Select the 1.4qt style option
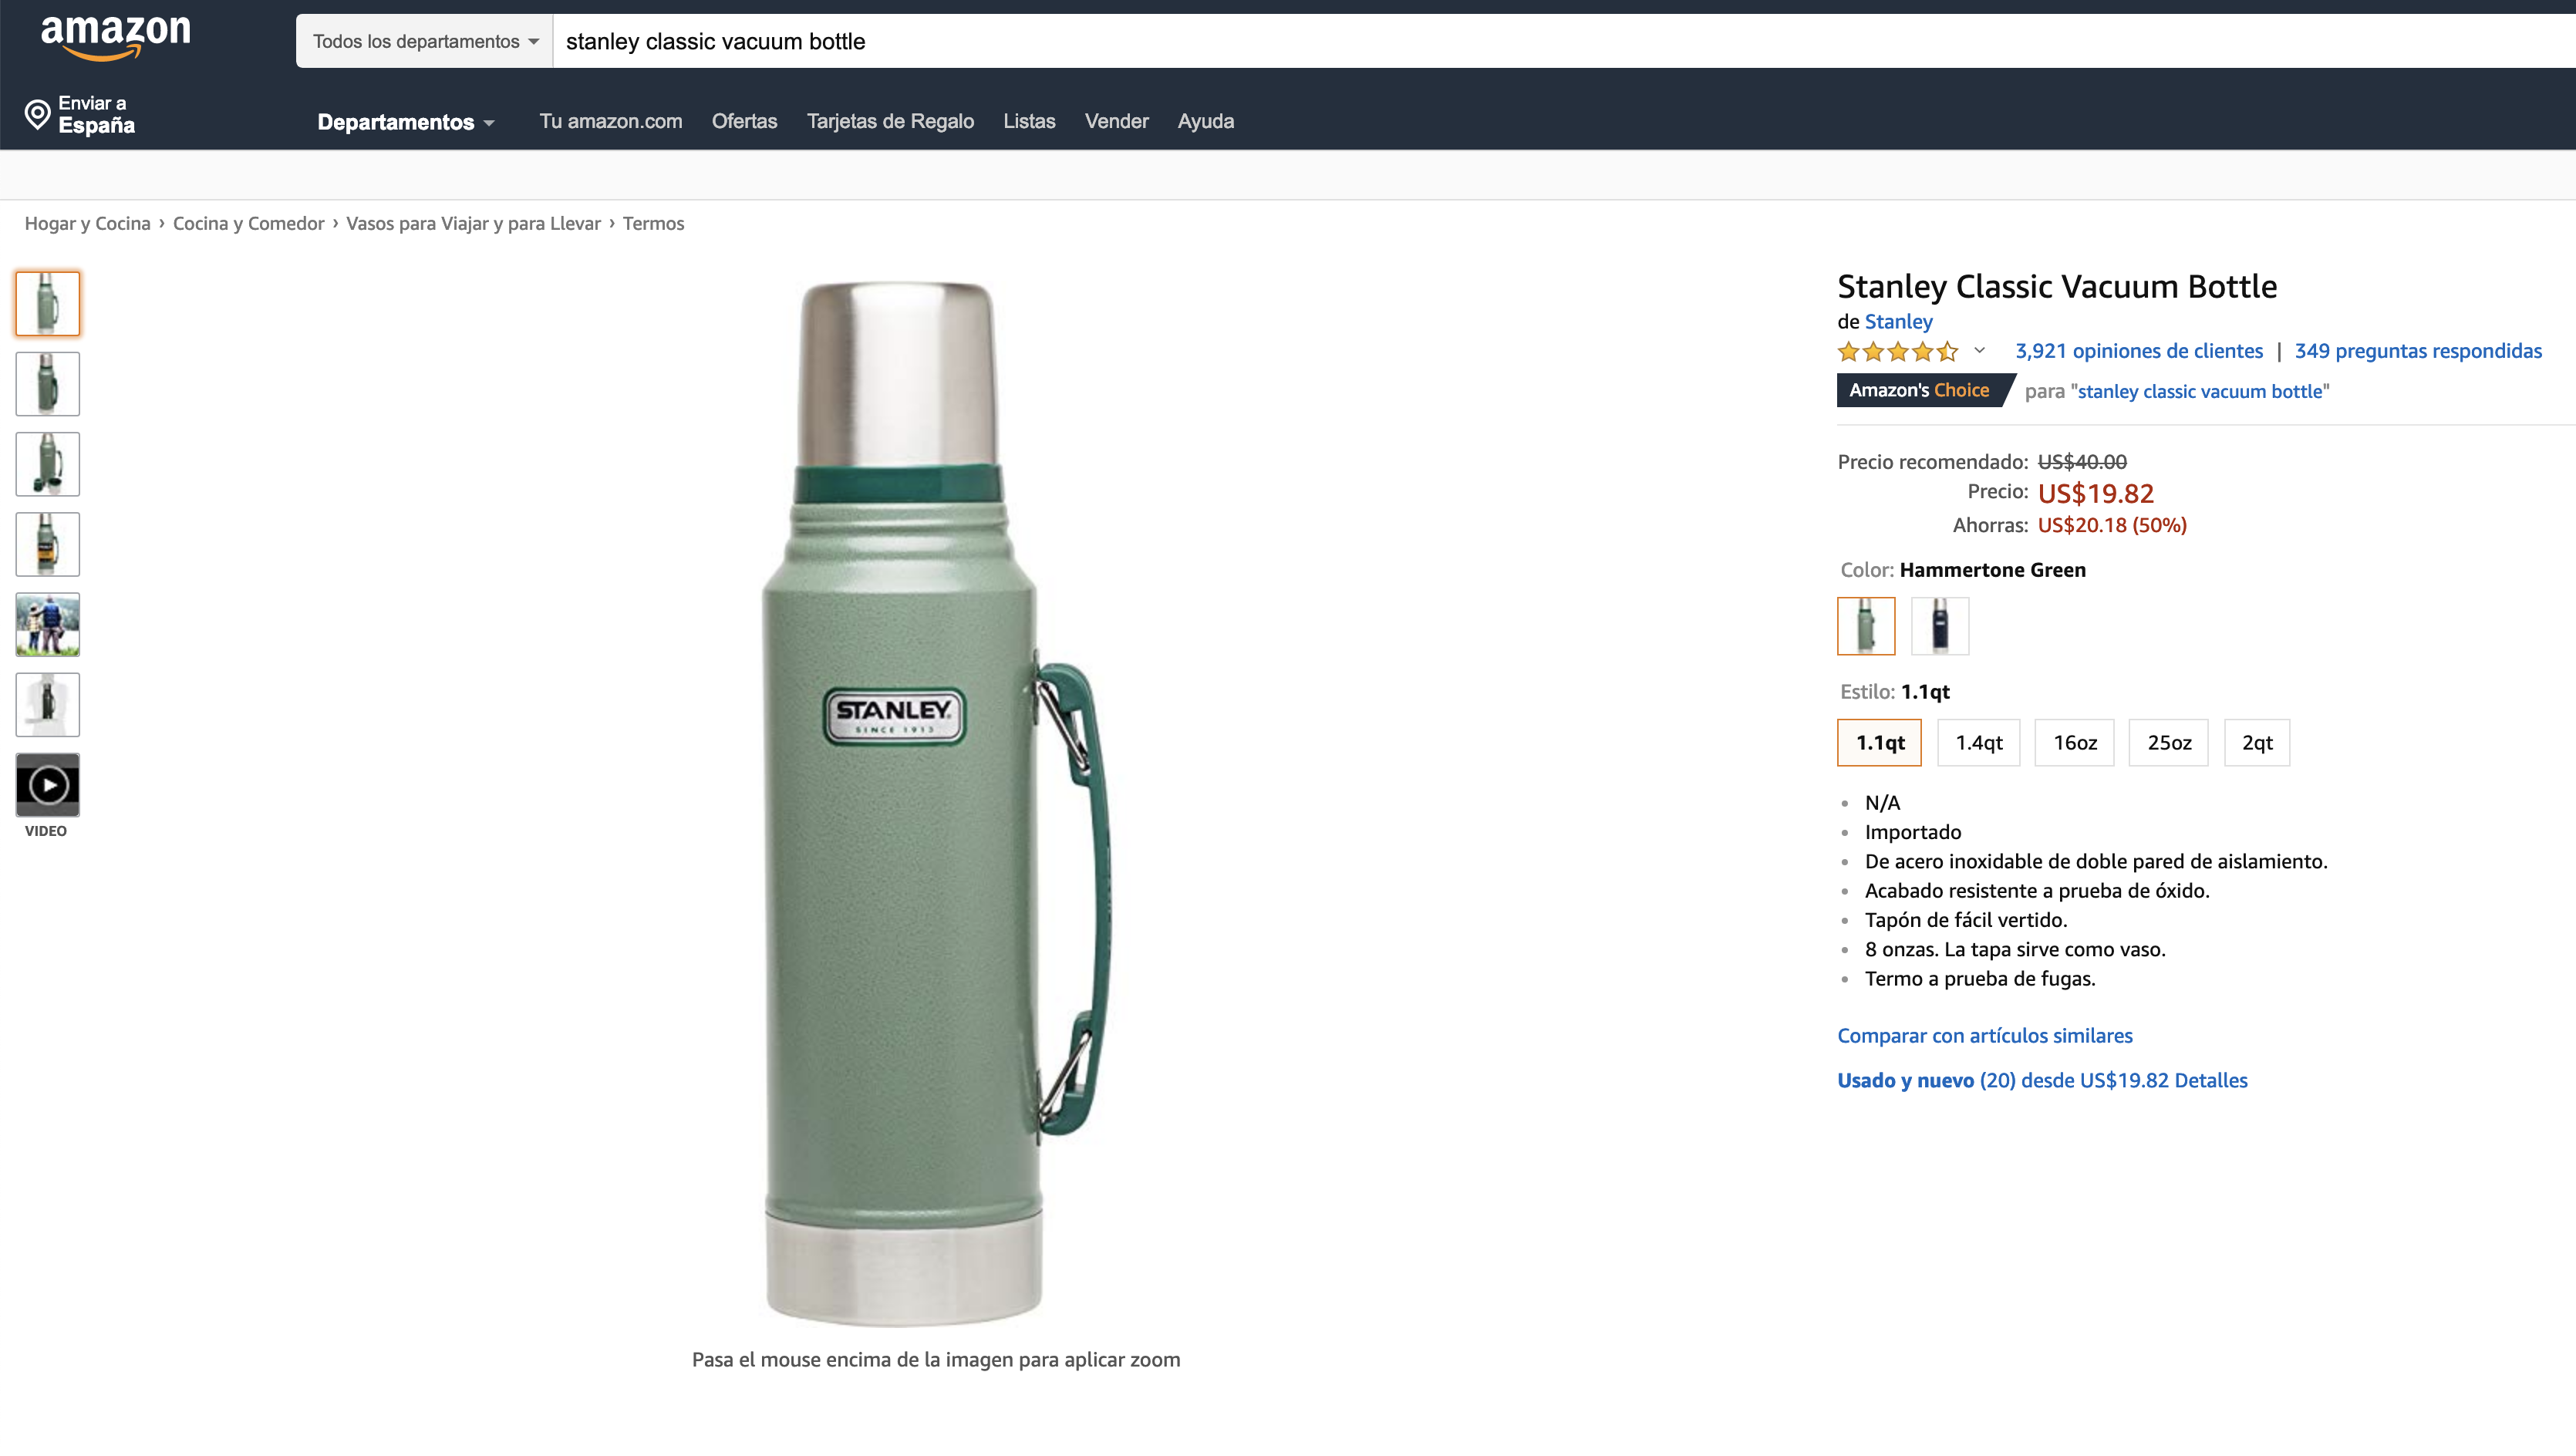 click(1978, 743)
